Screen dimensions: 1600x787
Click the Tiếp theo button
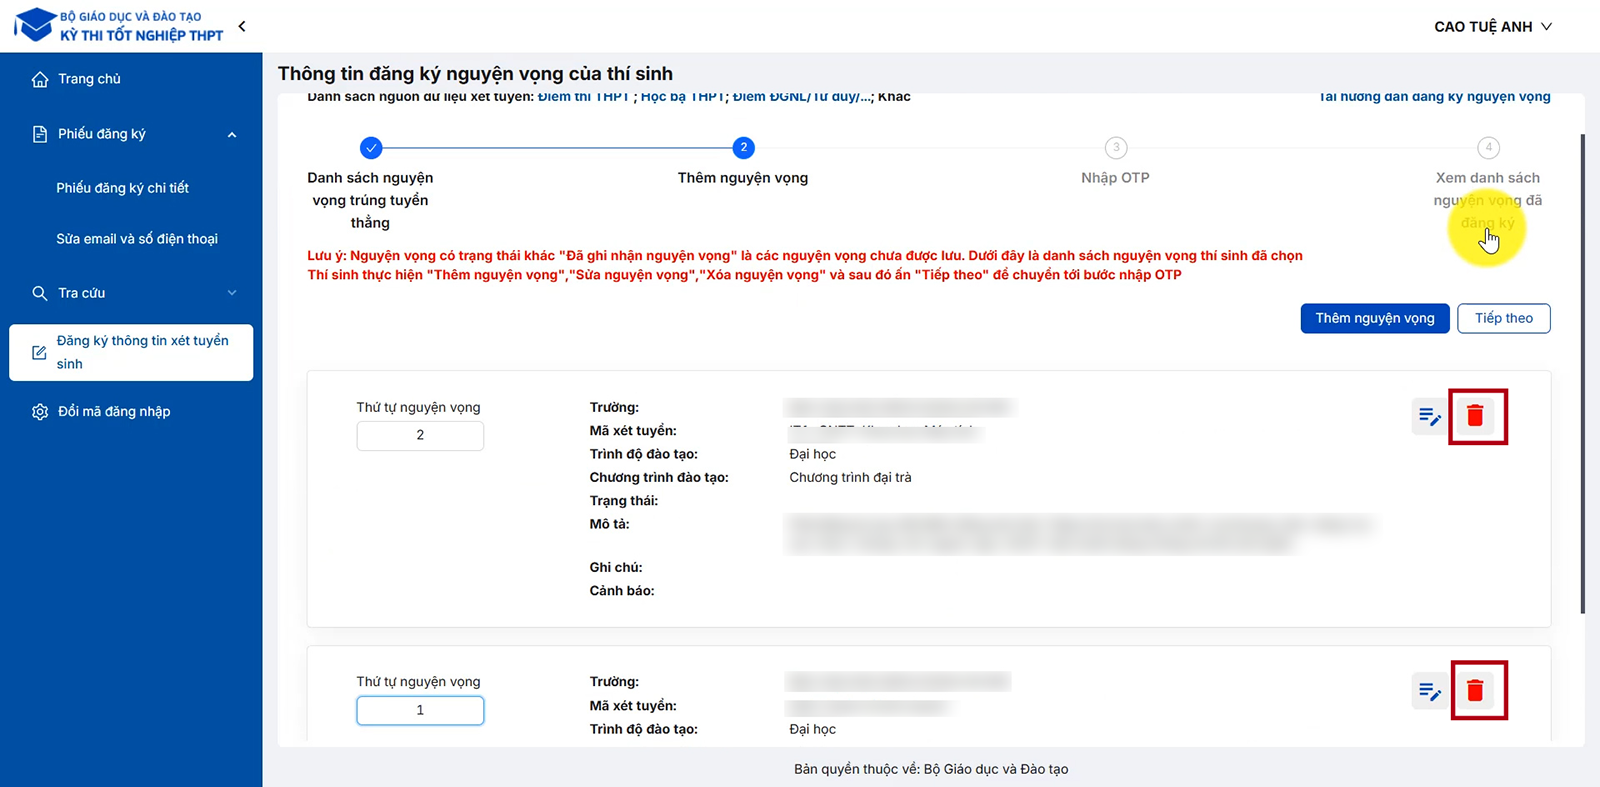pos(1503,318)
